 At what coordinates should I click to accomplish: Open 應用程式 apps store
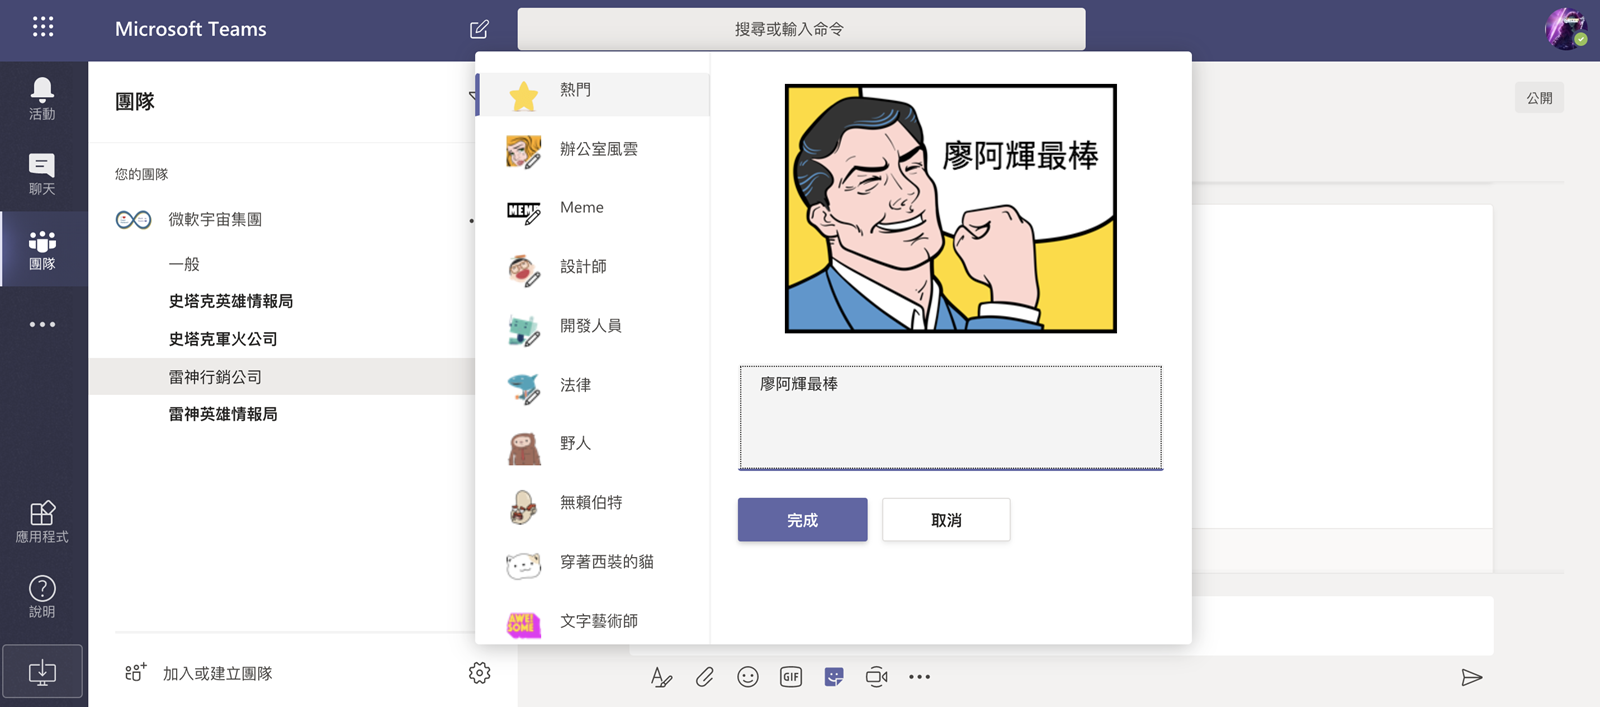42,522
